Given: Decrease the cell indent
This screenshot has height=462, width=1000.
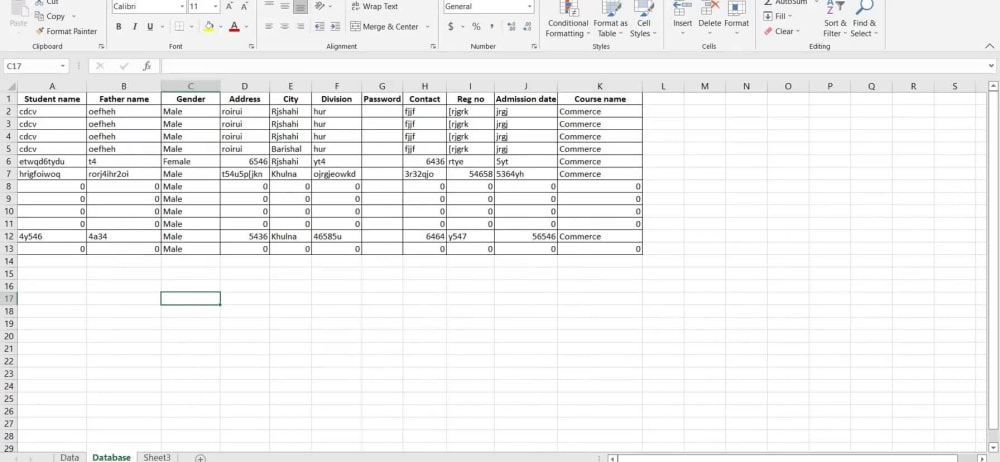Looking at the screenshot, I should tap(320, 27).
